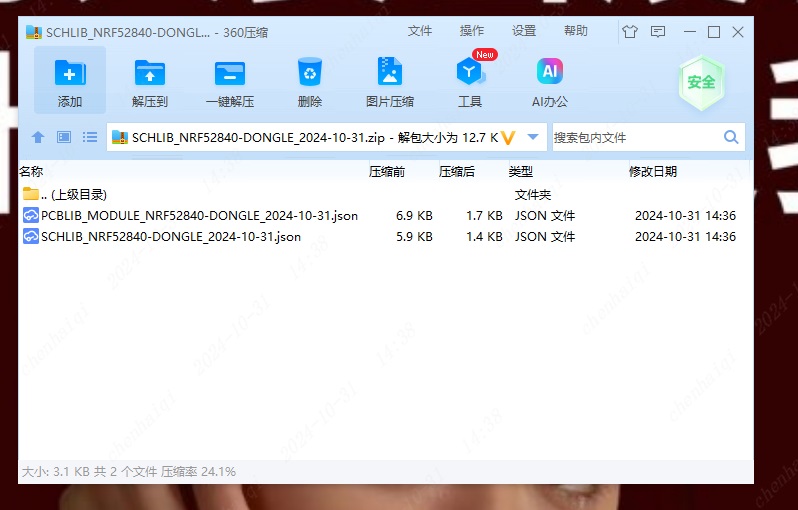
Task: Click the feedback message icon in title bar
Action: tap(658, 32)
